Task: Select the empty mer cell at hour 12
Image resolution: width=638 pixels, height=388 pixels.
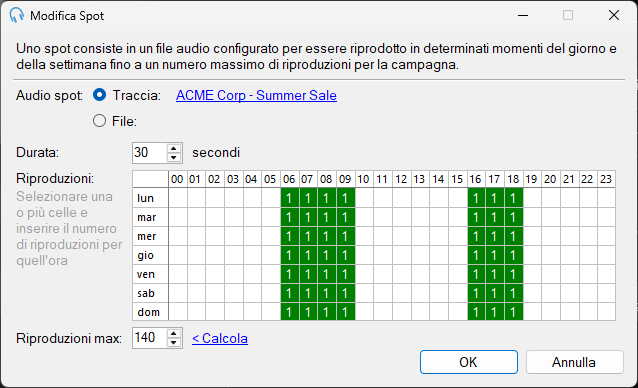Action: point(402,236)
